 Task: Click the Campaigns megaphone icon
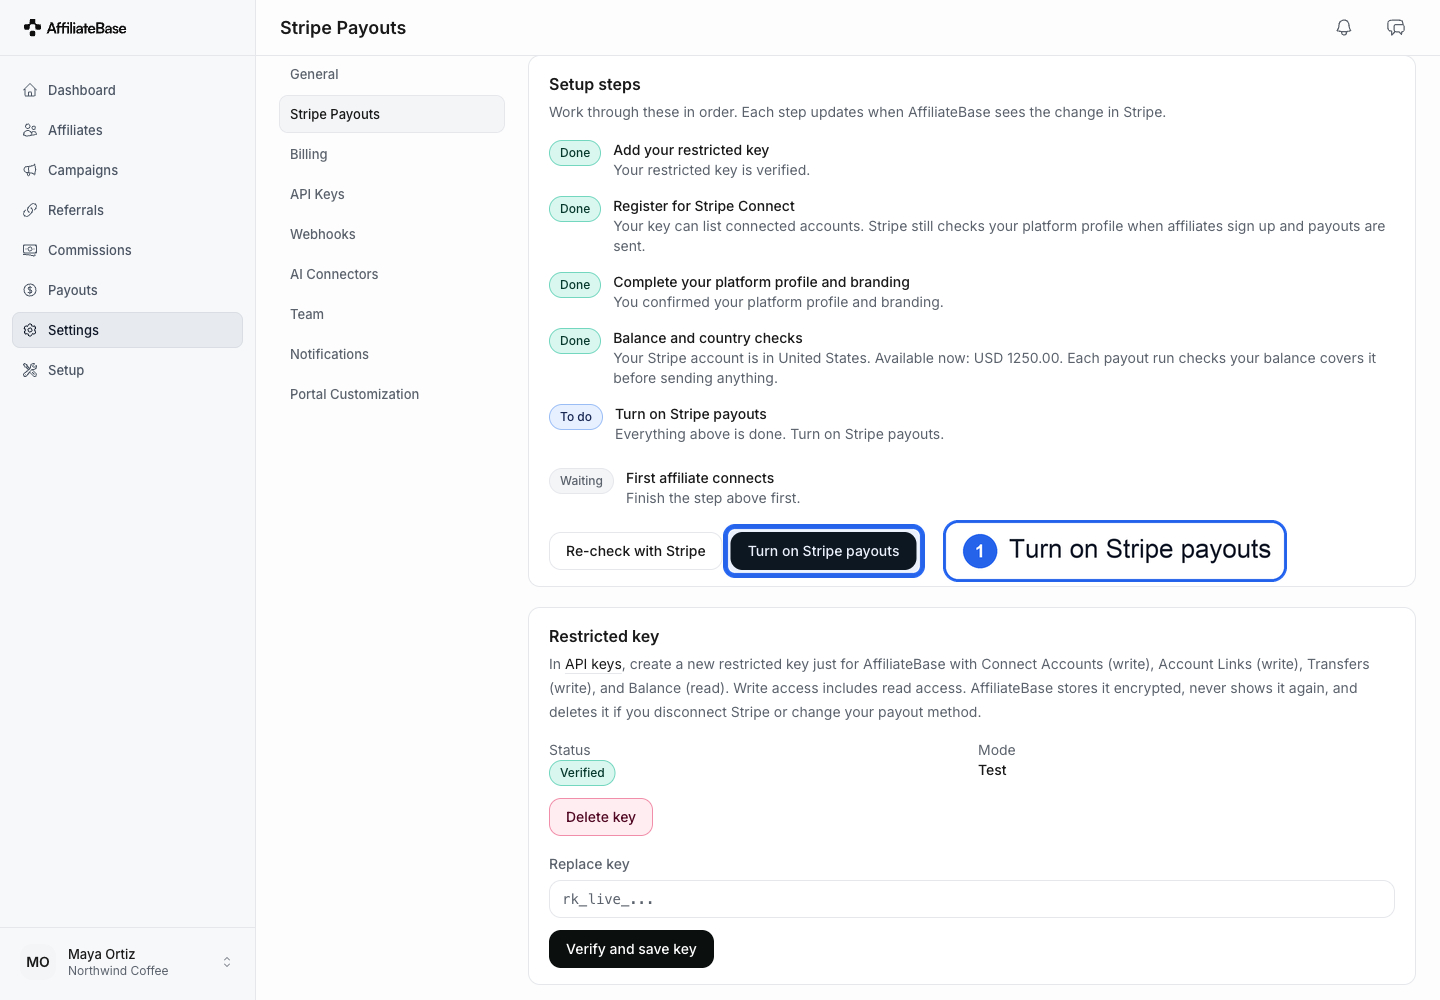click(30, 170)
